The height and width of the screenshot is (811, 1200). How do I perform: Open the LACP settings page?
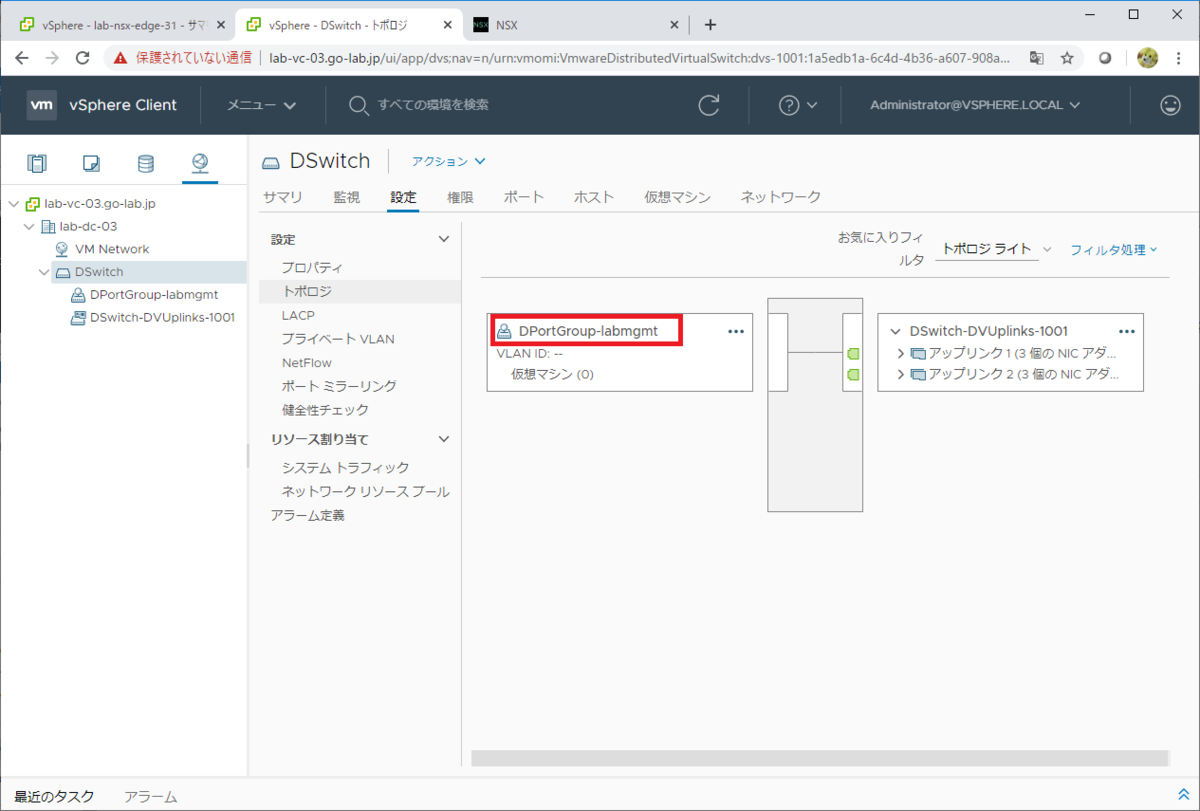[298, 315]
